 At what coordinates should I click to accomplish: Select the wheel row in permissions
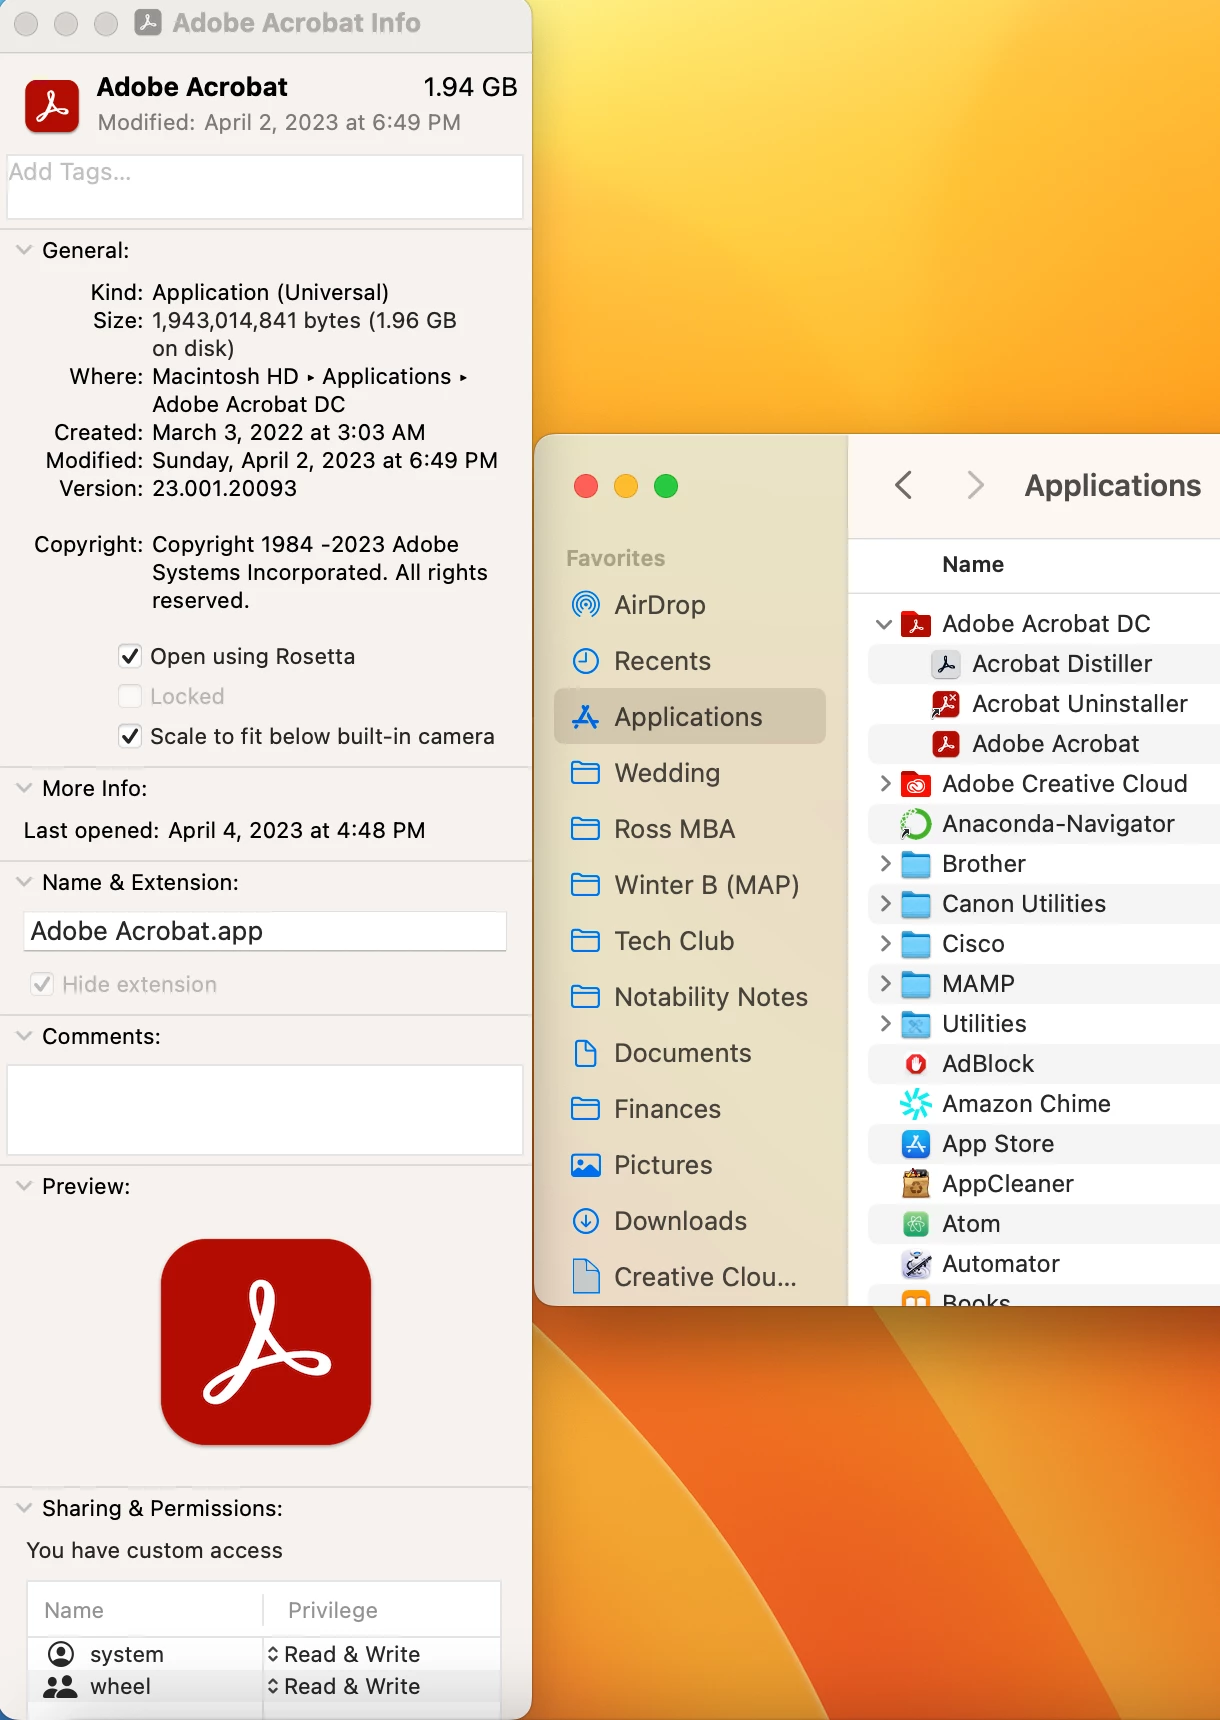click(x=264, y=1686)
